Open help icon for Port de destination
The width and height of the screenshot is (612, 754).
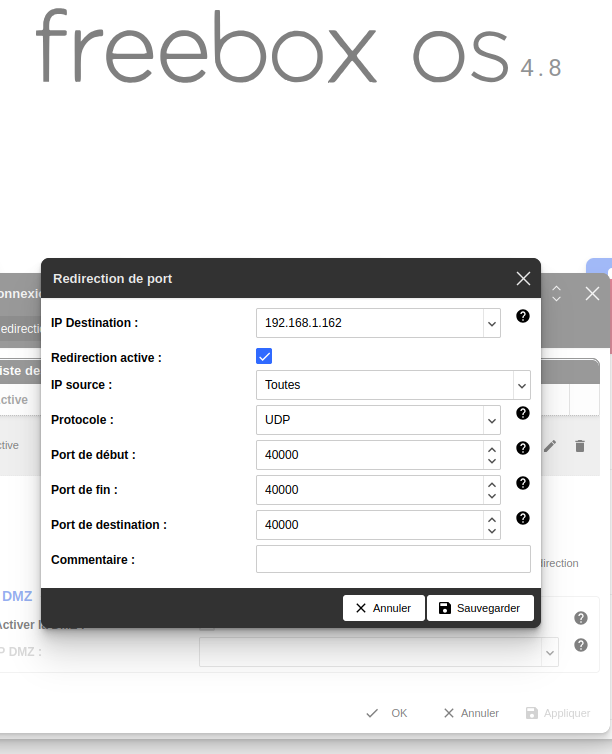tap(523, 518)
